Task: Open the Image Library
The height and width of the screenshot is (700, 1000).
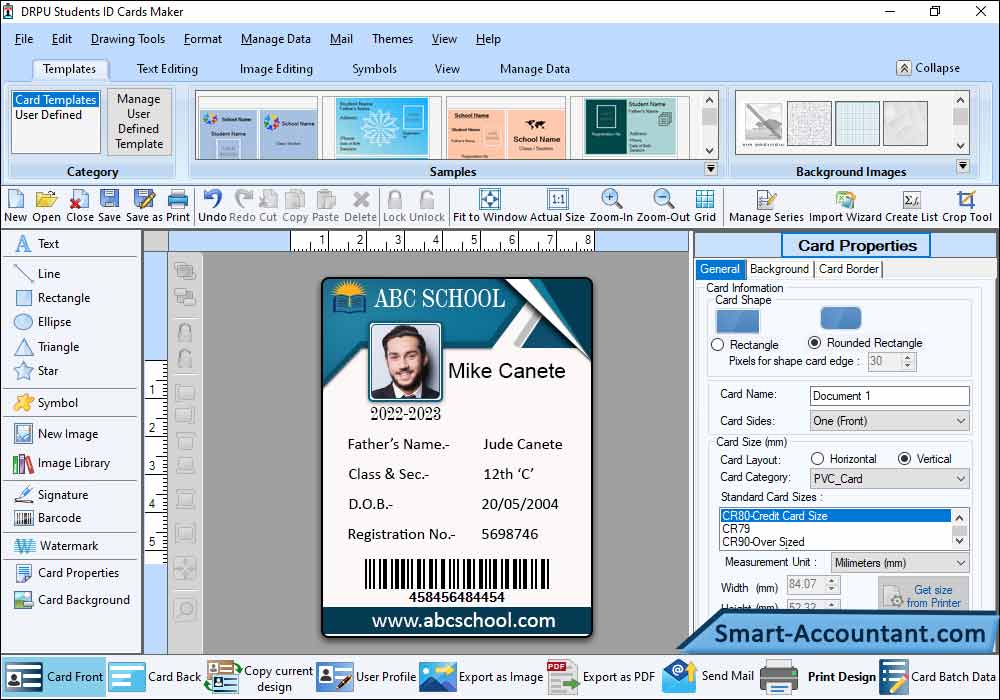Action: [62, 463]
